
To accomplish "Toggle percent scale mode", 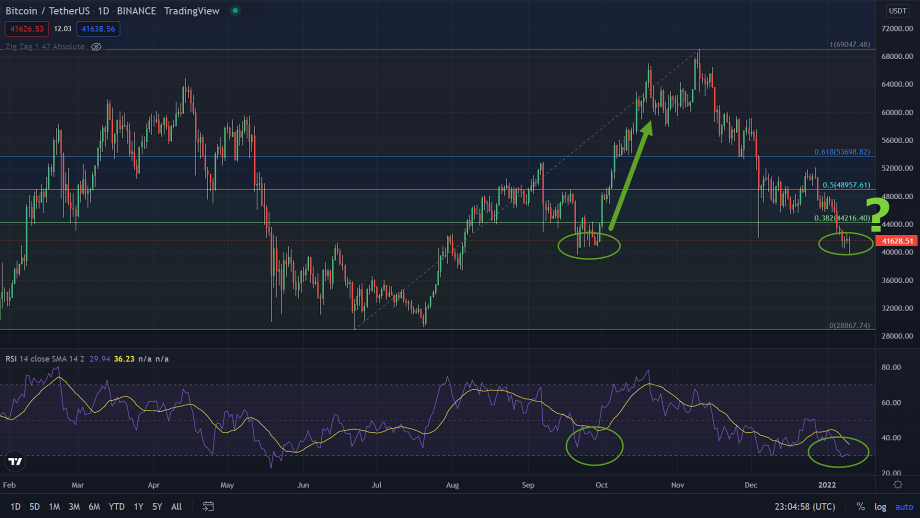I will (x=859, y=506).
